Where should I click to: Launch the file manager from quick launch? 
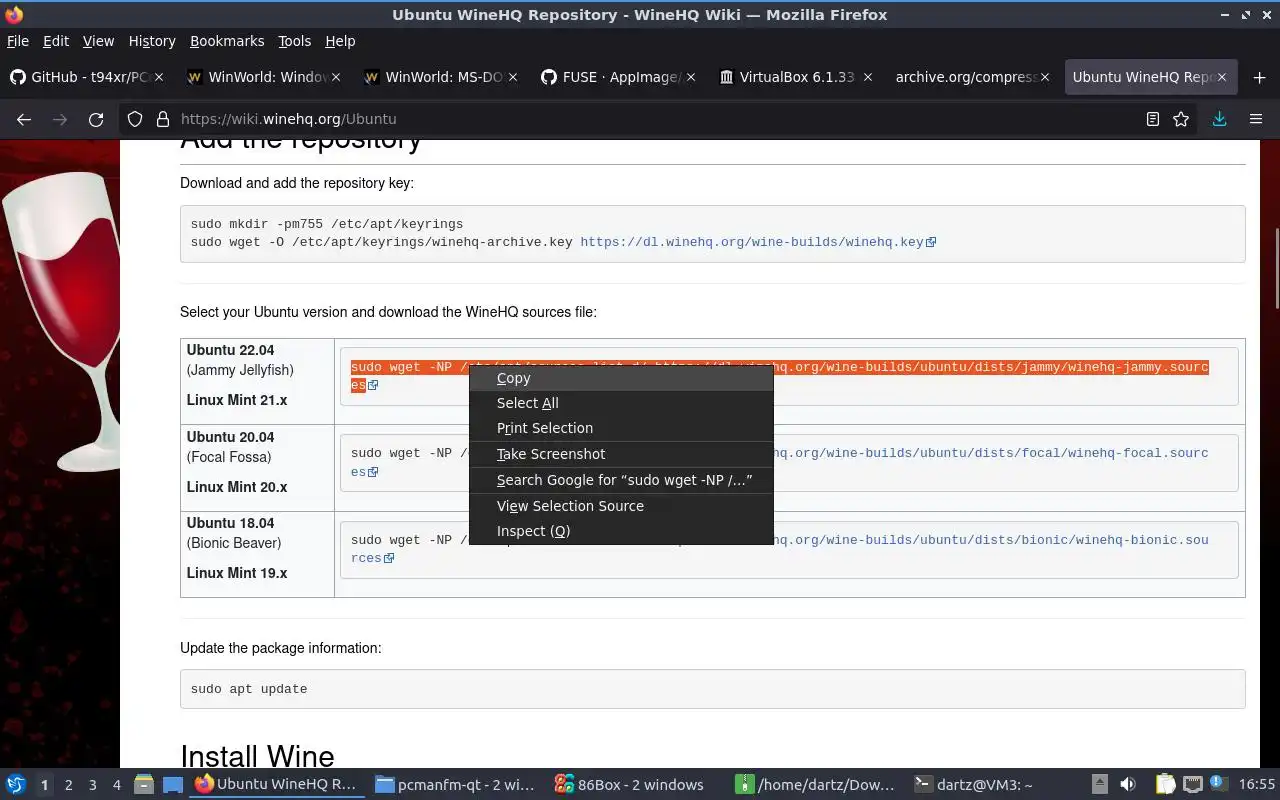pyautogui.click(x=144, y=785)
